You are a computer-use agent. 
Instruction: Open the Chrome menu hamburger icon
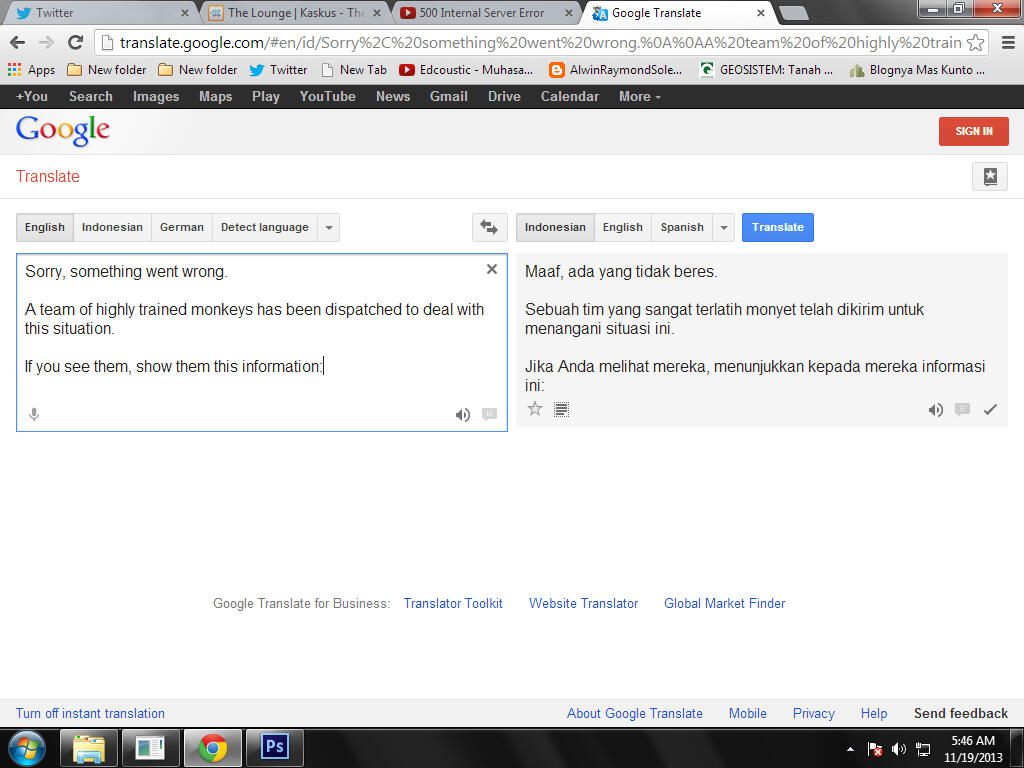coord(1008,42)
